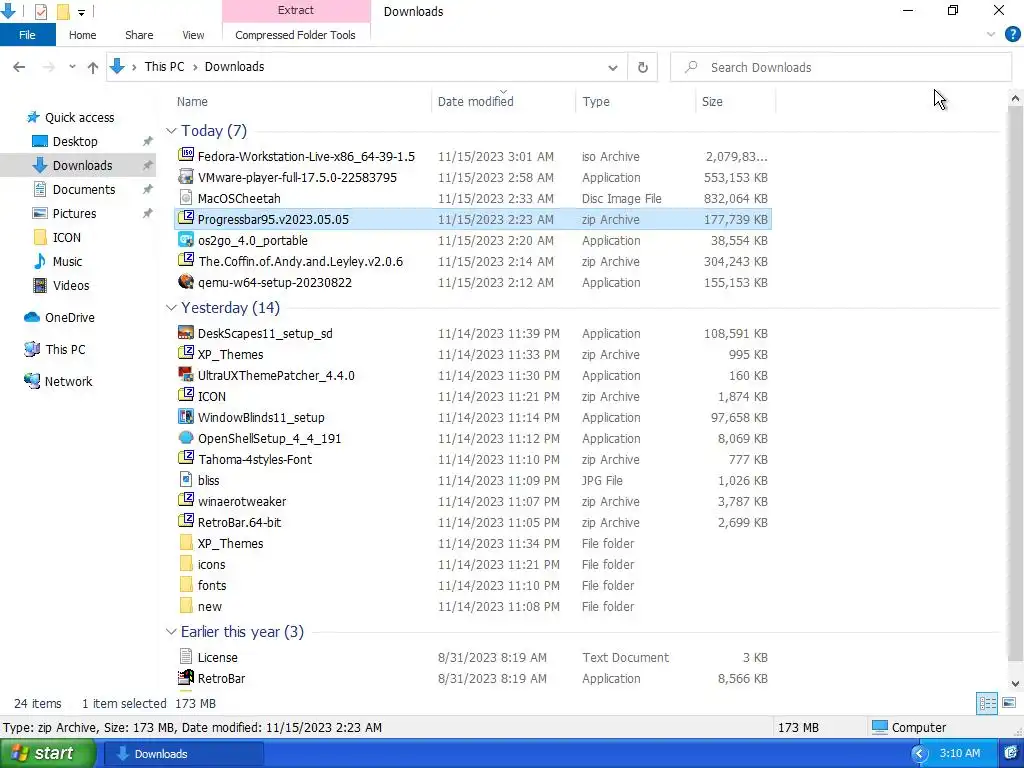Click the taskbar clock showing 3:10 AM
The image size is (1024, 768).
tap(959, 753)
